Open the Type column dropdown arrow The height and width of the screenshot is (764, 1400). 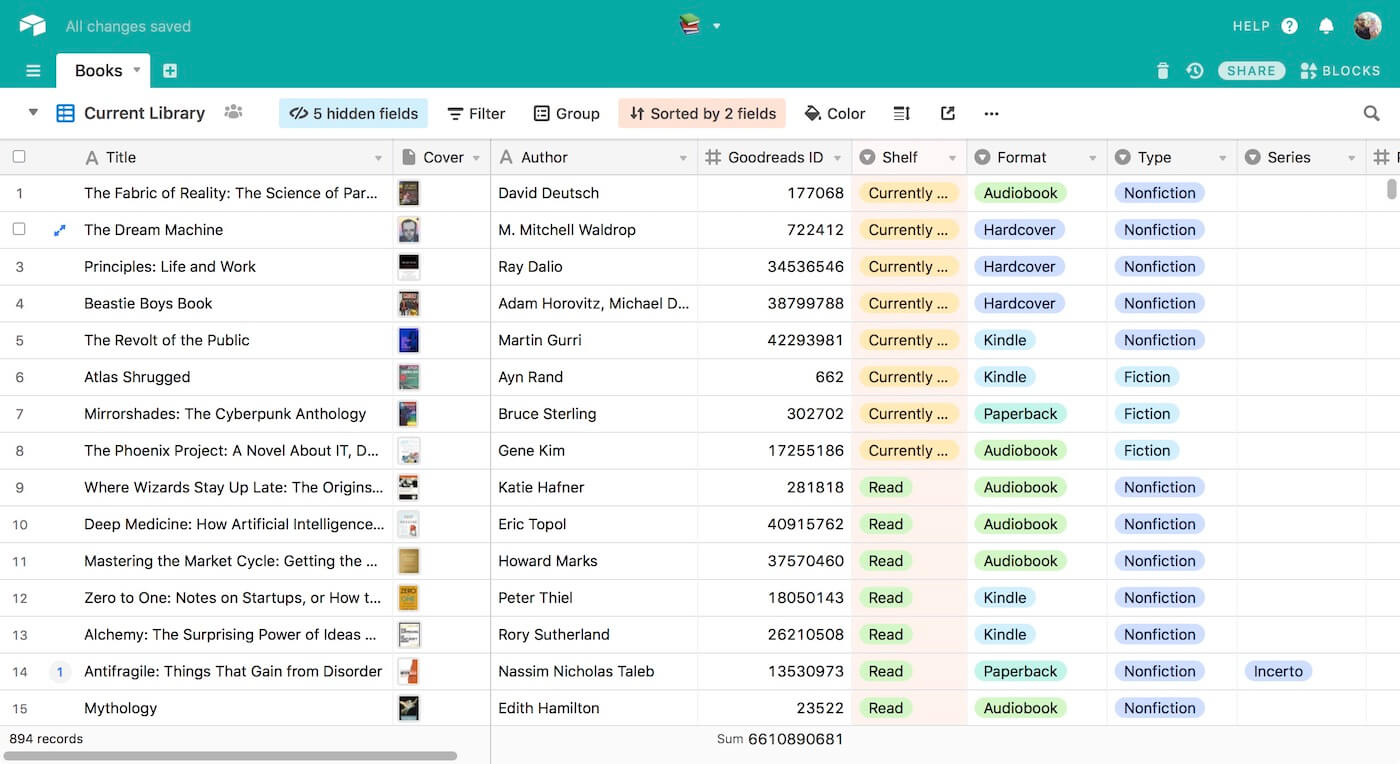(x=1222, y=158)
